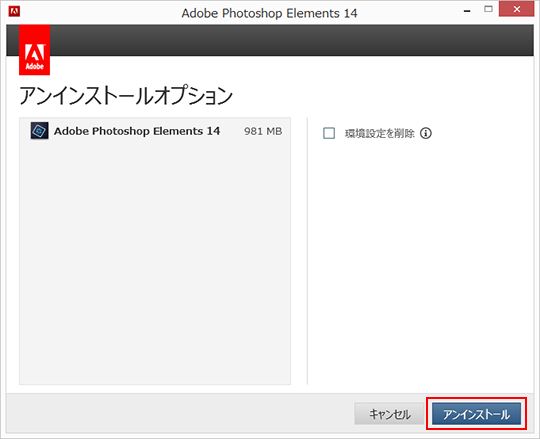The width and height of the screenshot is (540, 439).
Task: Click the gray footer bar left of キャンセル
Action: pyautogui.click(x=179, y=413)
